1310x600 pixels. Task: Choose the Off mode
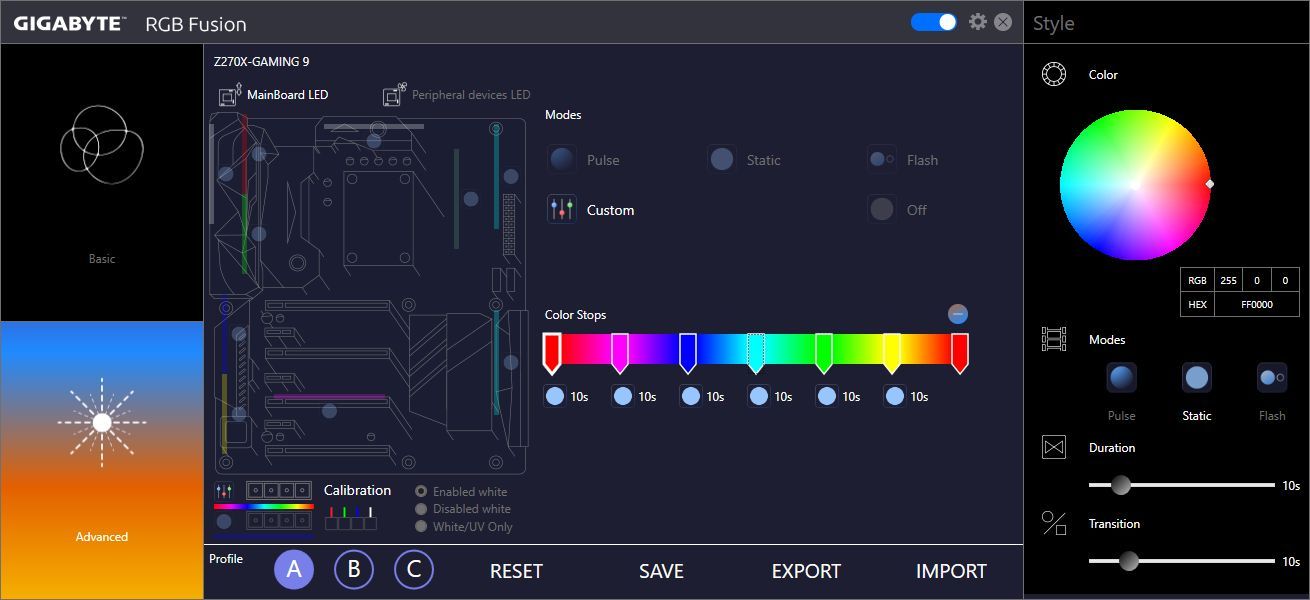898,209
